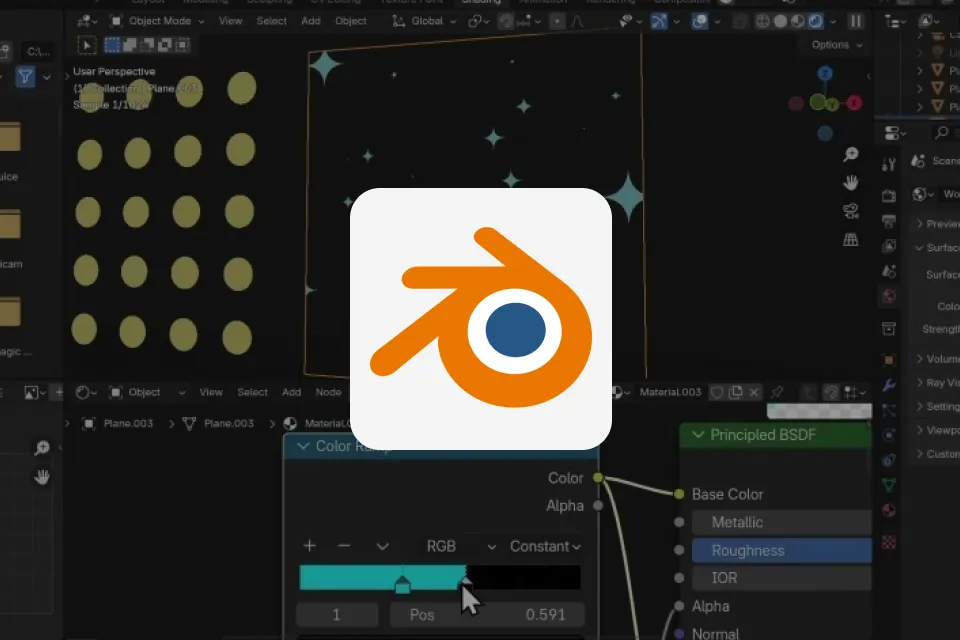The height and width of the screenshot is (640, 960).
Task: Add a color stop with plus button
Action: pyautogui.click(x=310, y=546)
